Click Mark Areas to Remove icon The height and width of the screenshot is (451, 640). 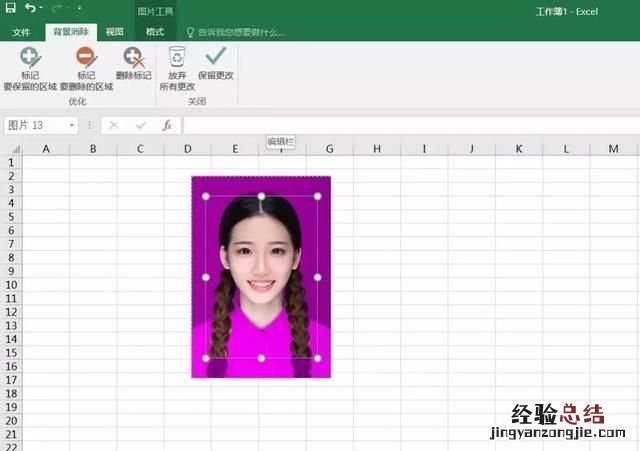click(x=86, y=58)
